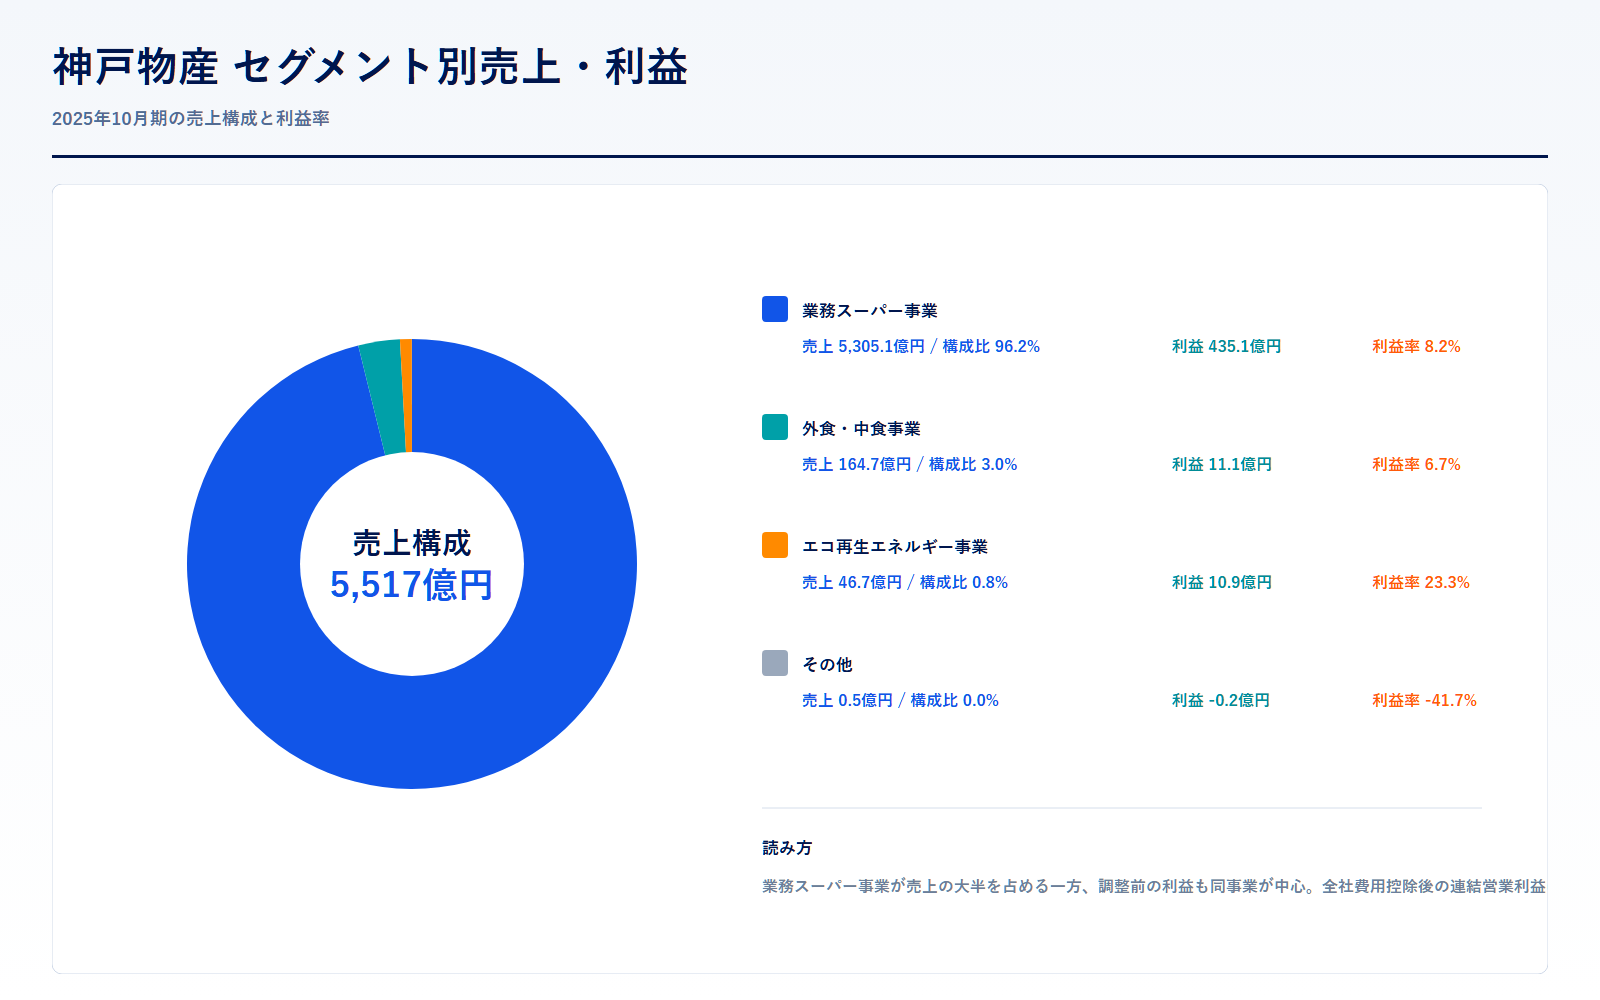1600x1000 pixels.
Task: Click the large blue donut chart segment
Action: click(x=412, y=735)
